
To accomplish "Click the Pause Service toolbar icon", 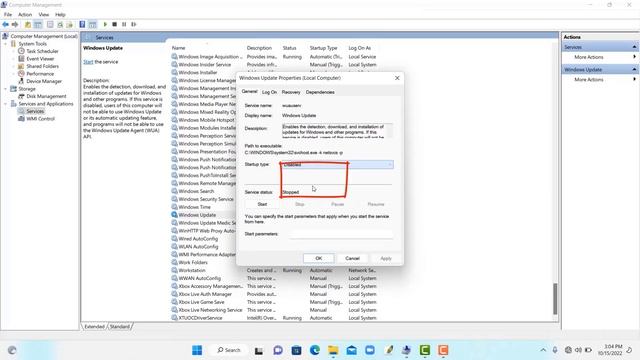I will (x=124, y=24).
